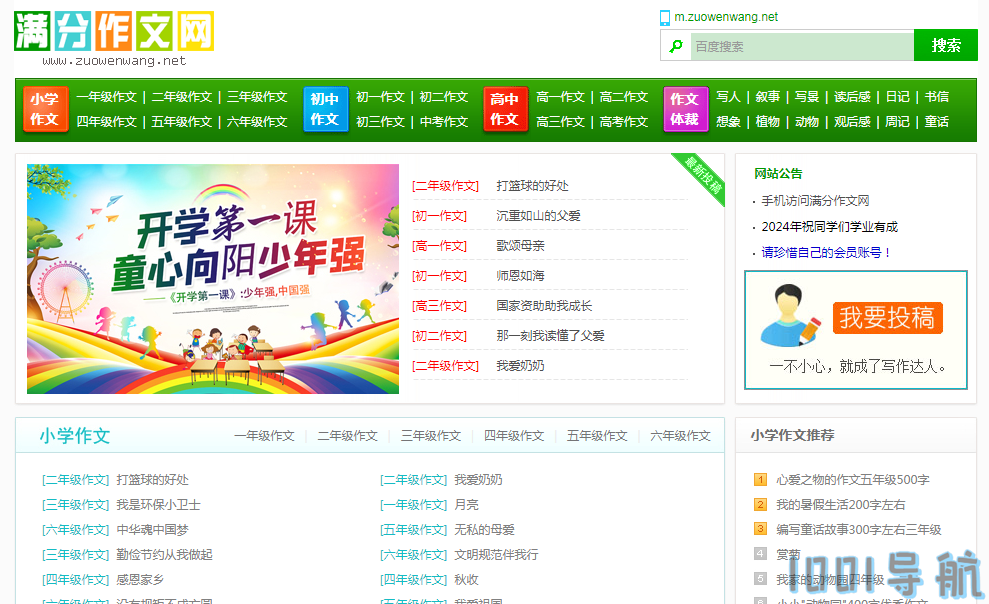This screenshot has height=604, width=989.
Task: Open the article 沉重如山的父爱
Action: coord(538,216)
